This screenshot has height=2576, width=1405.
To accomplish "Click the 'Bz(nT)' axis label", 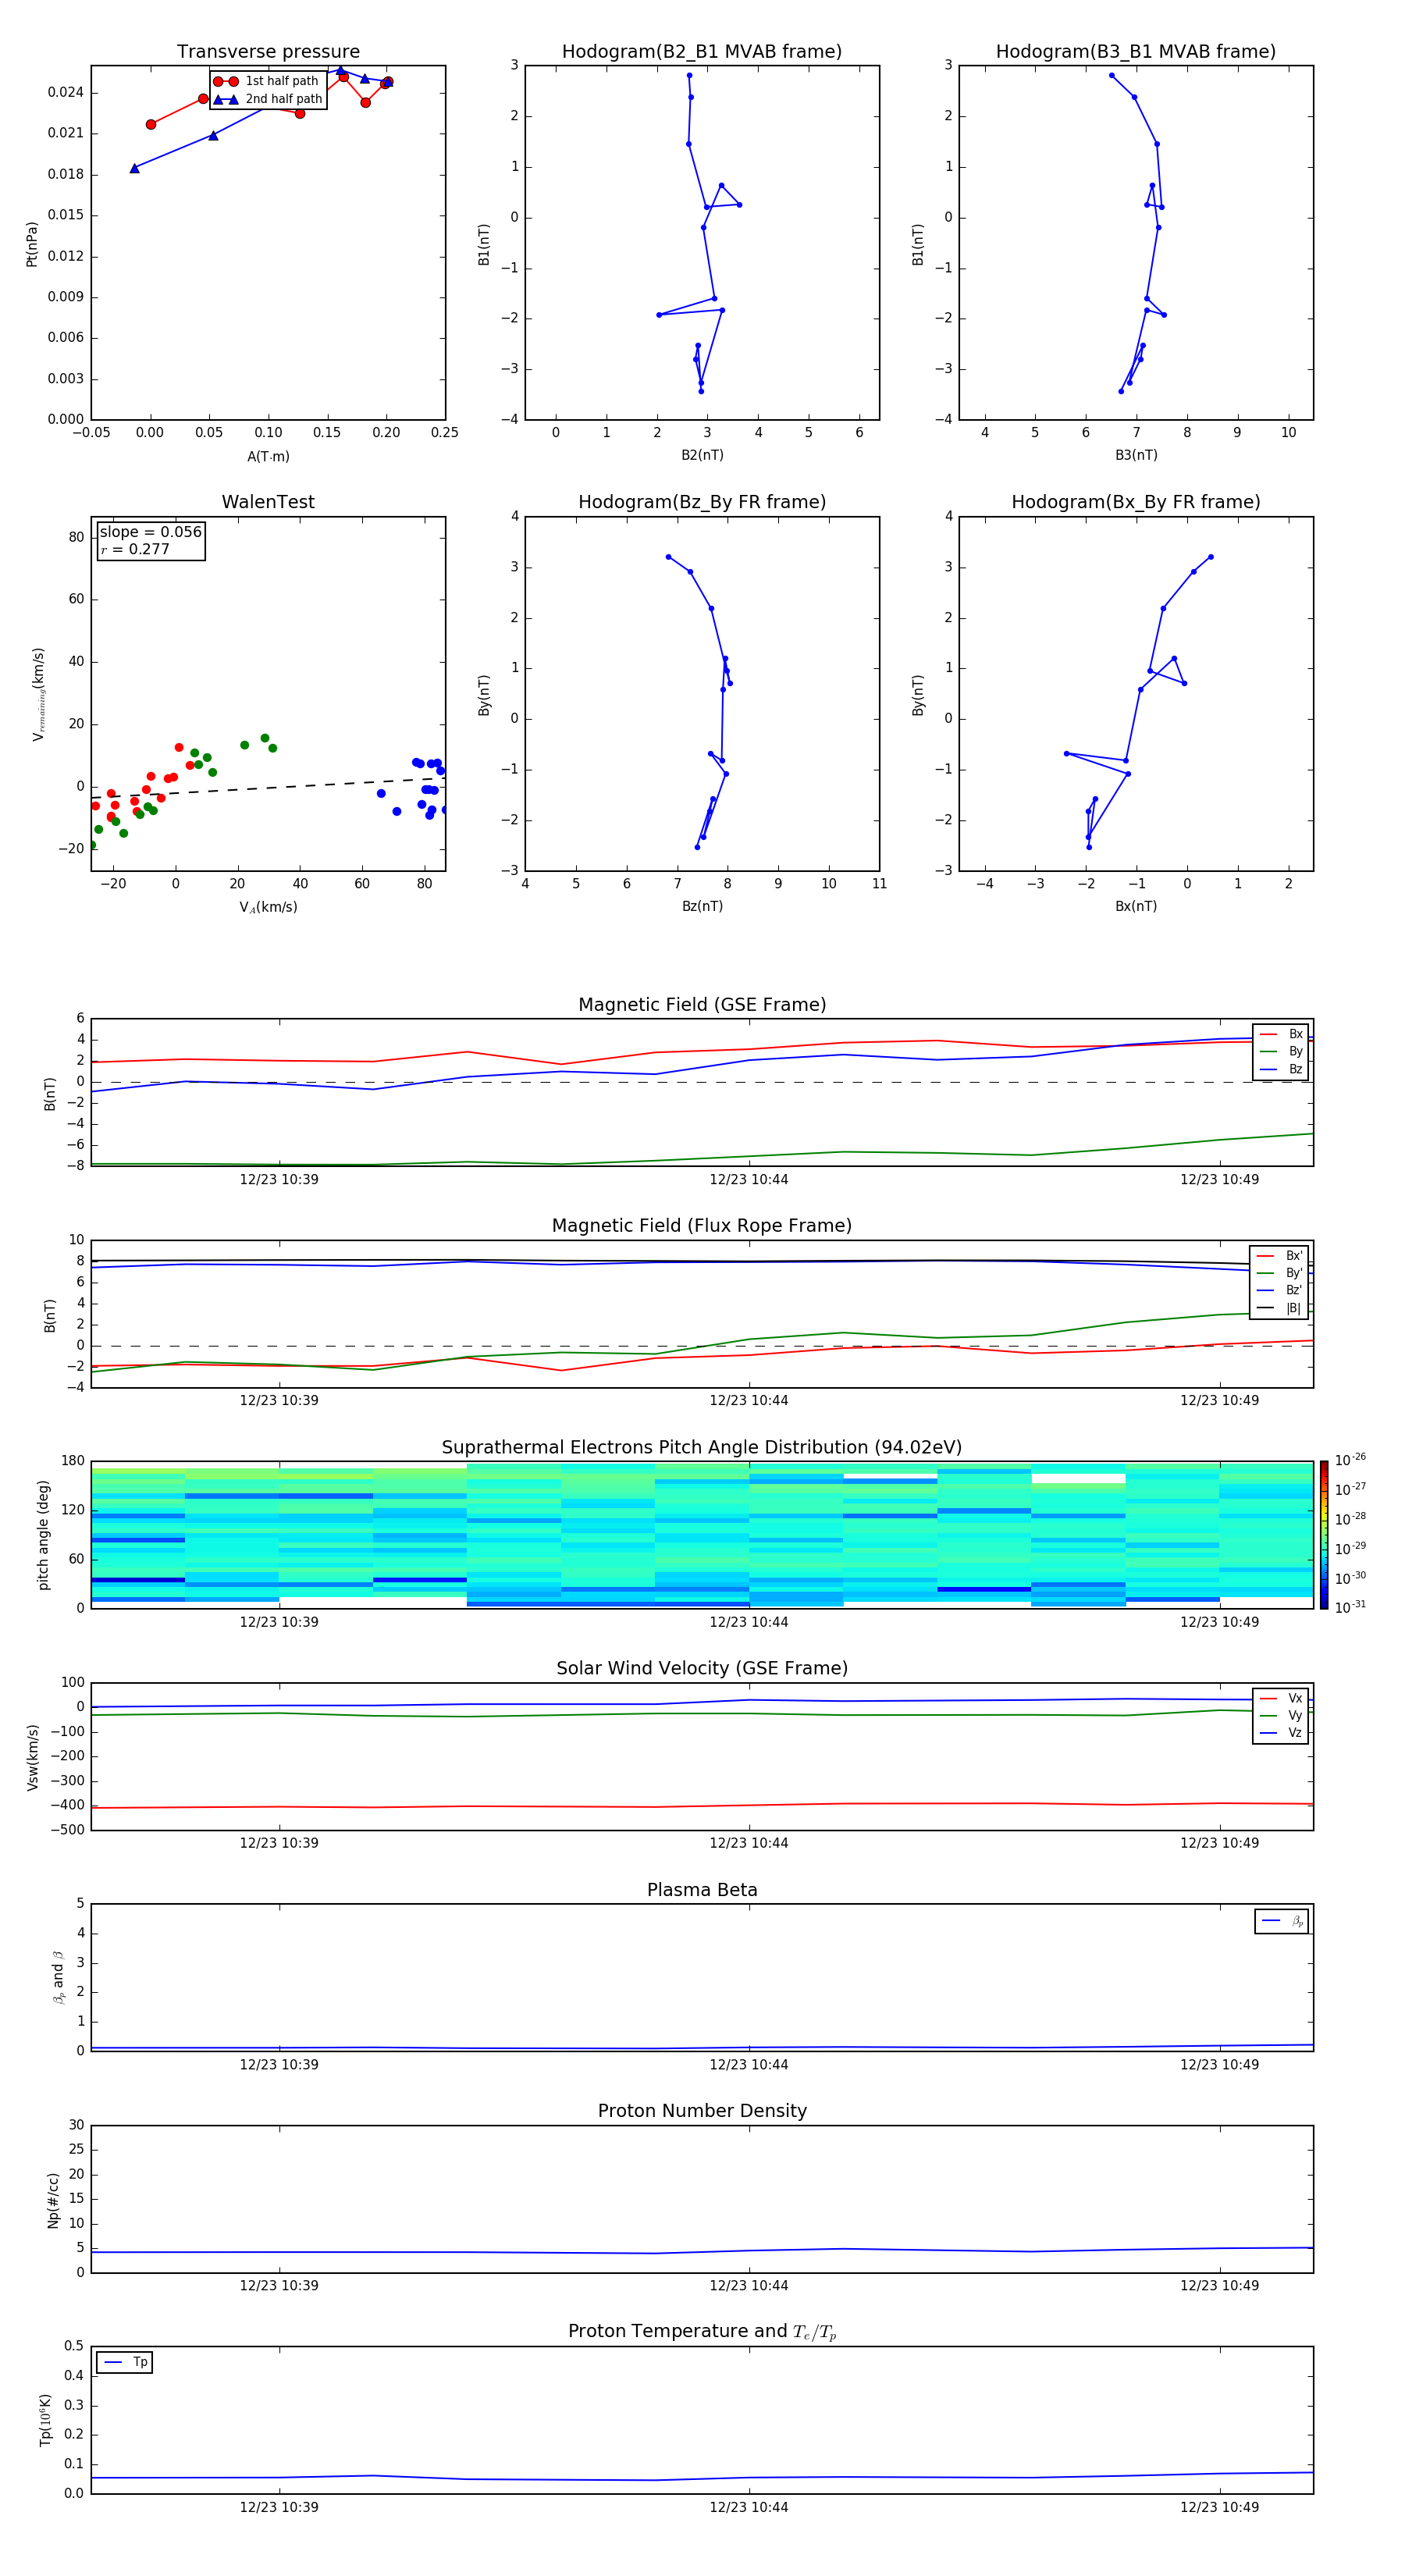I will point(702,907).
